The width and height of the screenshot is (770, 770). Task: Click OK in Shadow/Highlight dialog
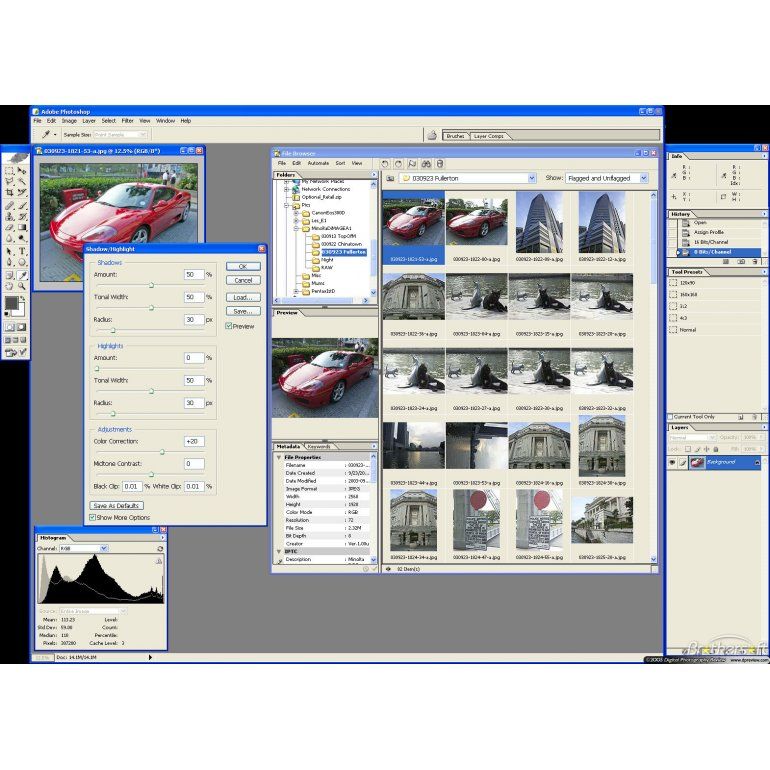[x=243, y=266]
